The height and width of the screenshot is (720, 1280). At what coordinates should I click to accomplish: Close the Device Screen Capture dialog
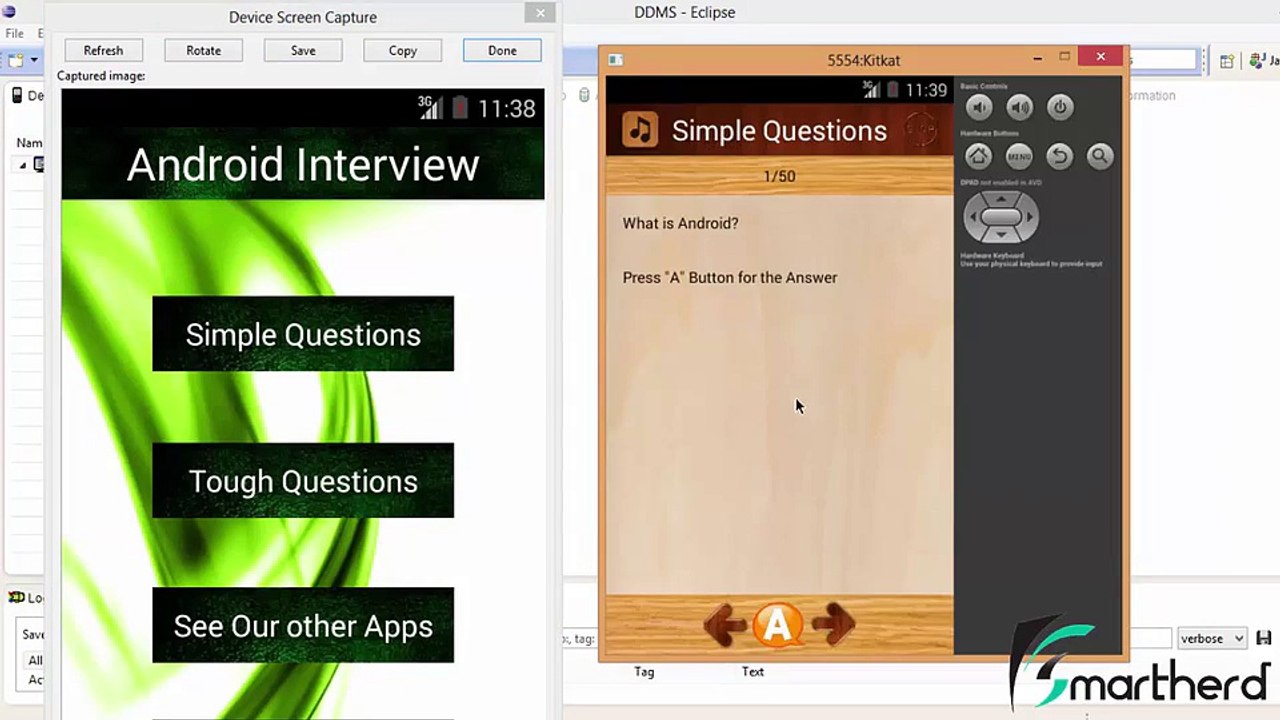pos(540,13)
